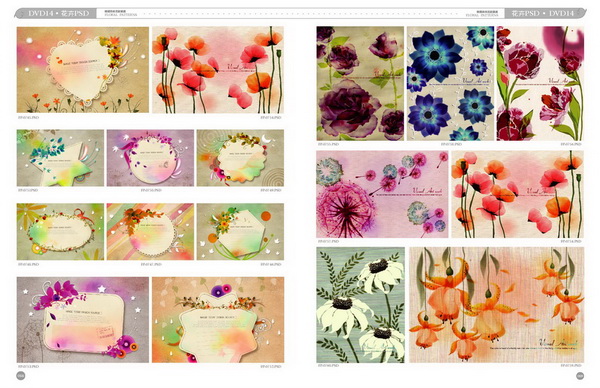The image size is (600, 388).
Task: Open the hanging orange fuchsia flowers thumbnail
Action: tap(497, 305)
